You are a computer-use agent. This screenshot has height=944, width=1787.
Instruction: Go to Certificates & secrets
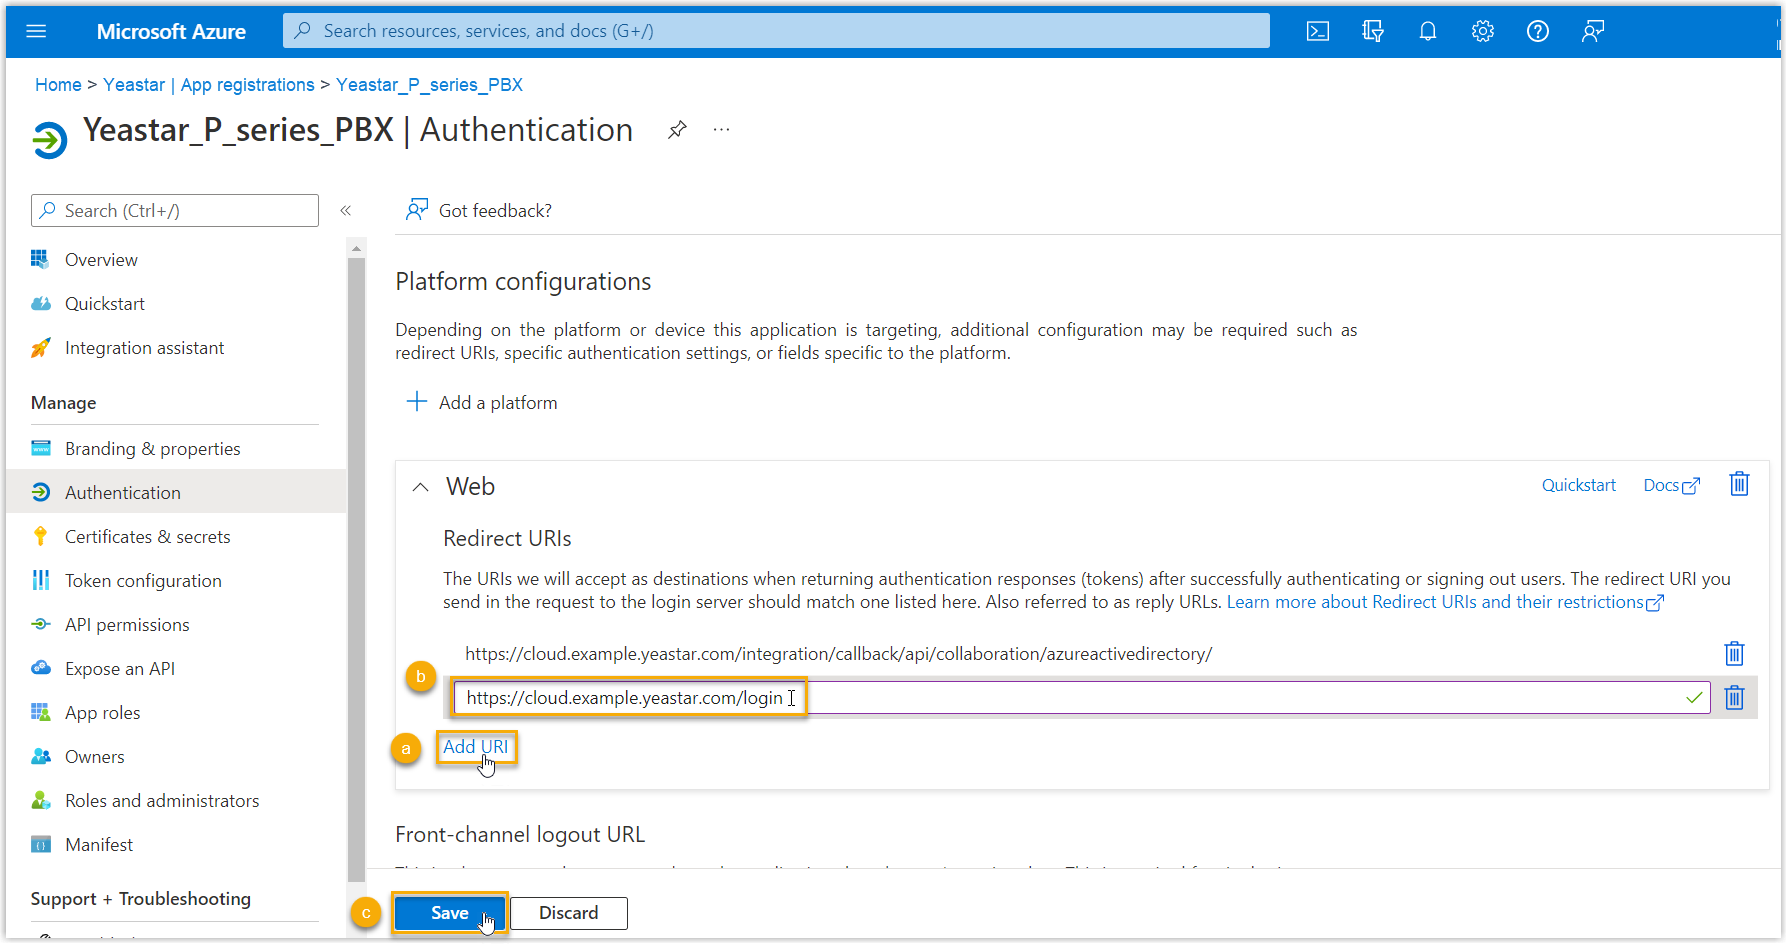tap(147, 537)
